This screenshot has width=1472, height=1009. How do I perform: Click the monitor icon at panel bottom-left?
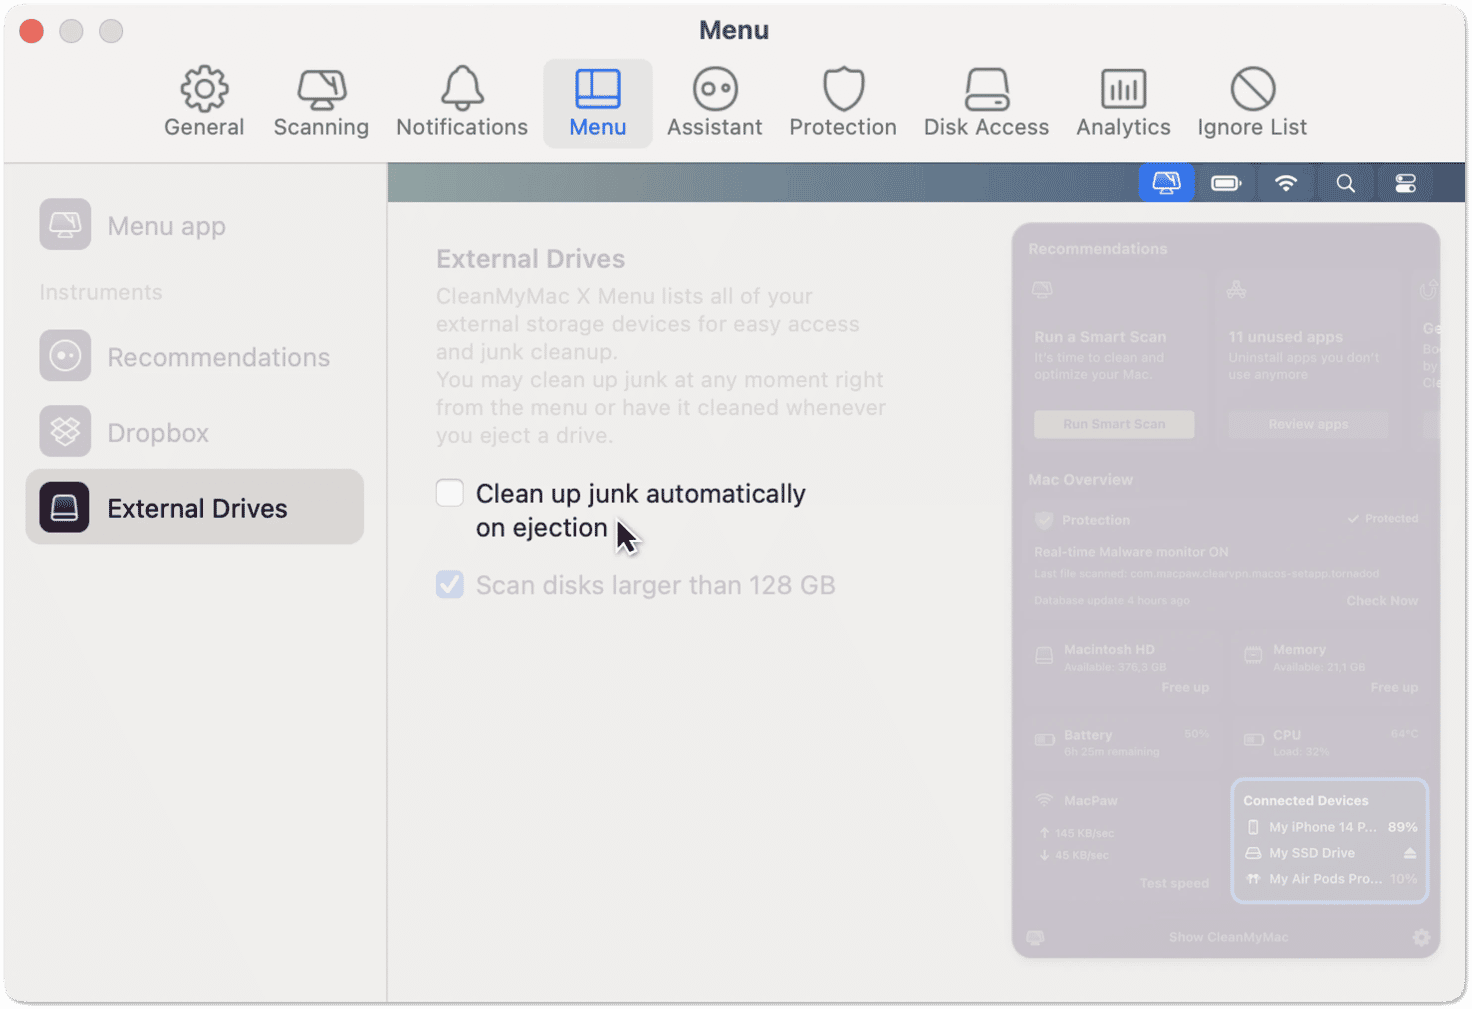pos(1036,938)
